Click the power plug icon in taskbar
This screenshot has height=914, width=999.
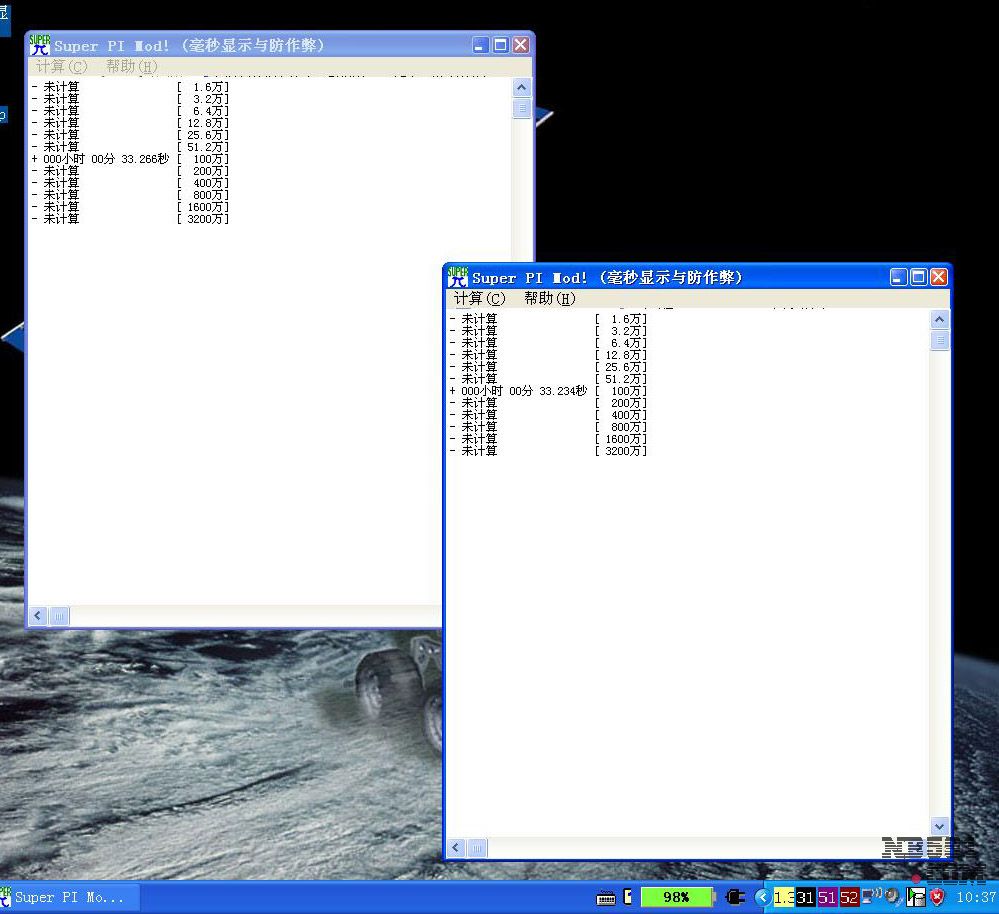tap(736, 897)
